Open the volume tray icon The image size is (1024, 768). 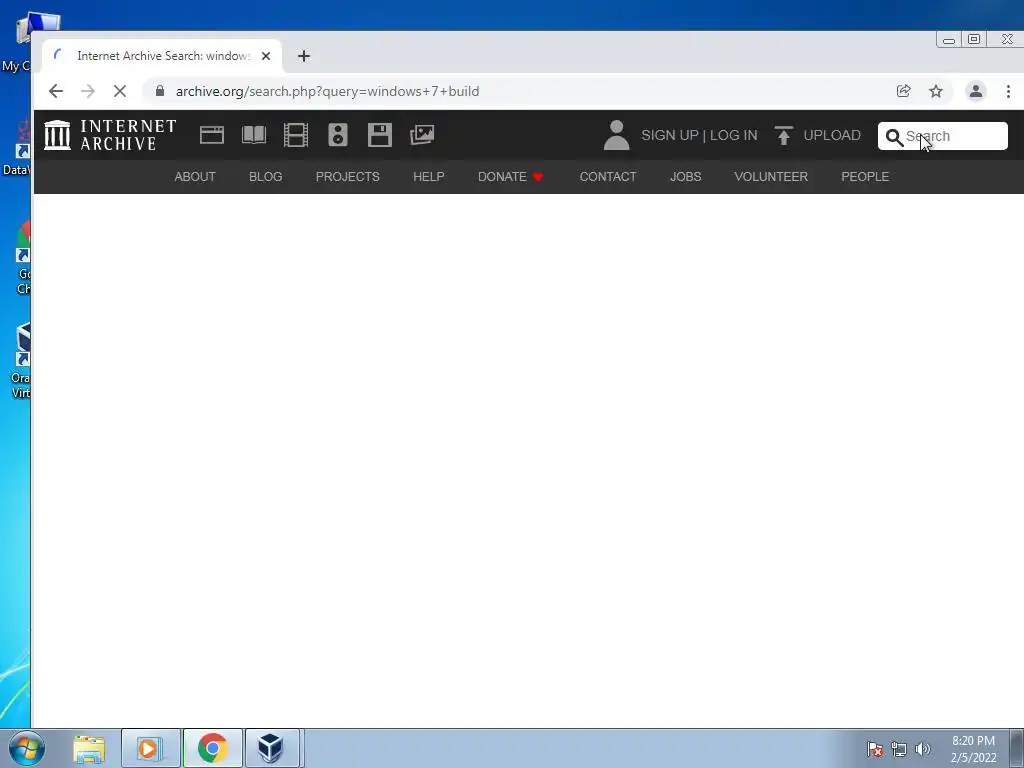click(922, 749)
